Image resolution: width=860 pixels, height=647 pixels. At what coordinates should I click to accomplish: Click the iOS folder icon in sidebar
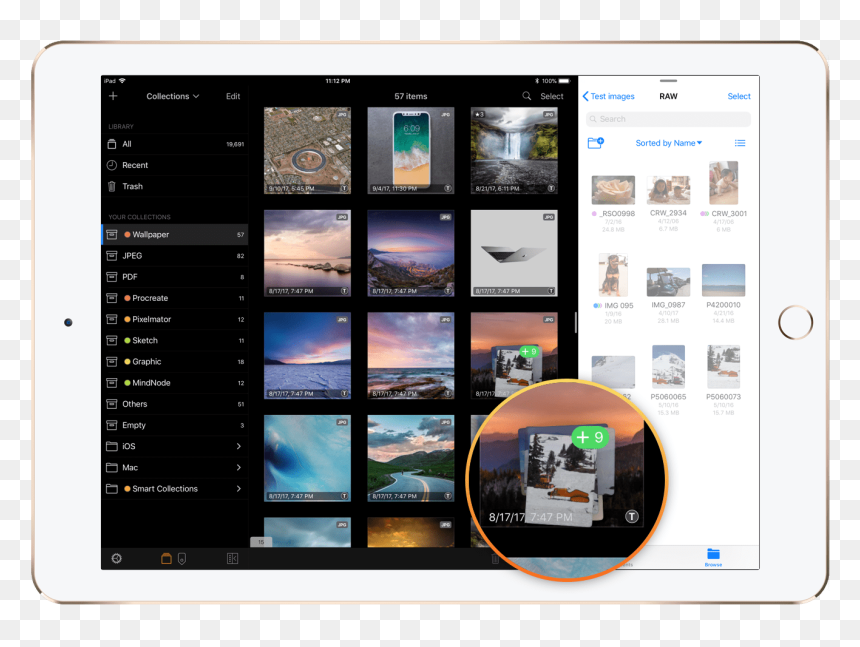112,446
